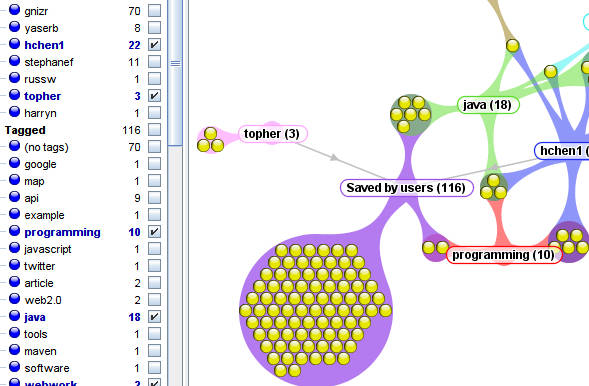Image resolution: width=589 pixels, height=386 pixels.
Task: Select the blue ball icon next to api
Action: tap(14, 197)
